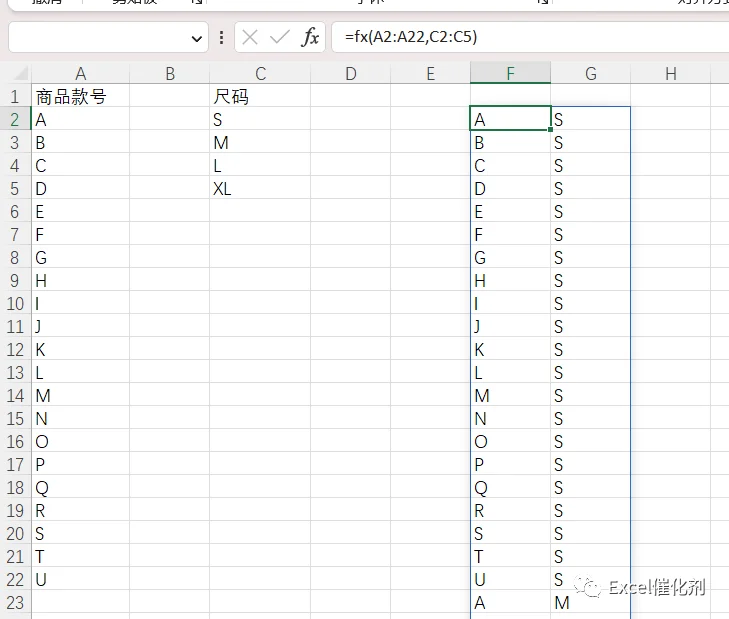Click cell F9 containing H
Screen dimensions: 729x619
coord(510,280)
